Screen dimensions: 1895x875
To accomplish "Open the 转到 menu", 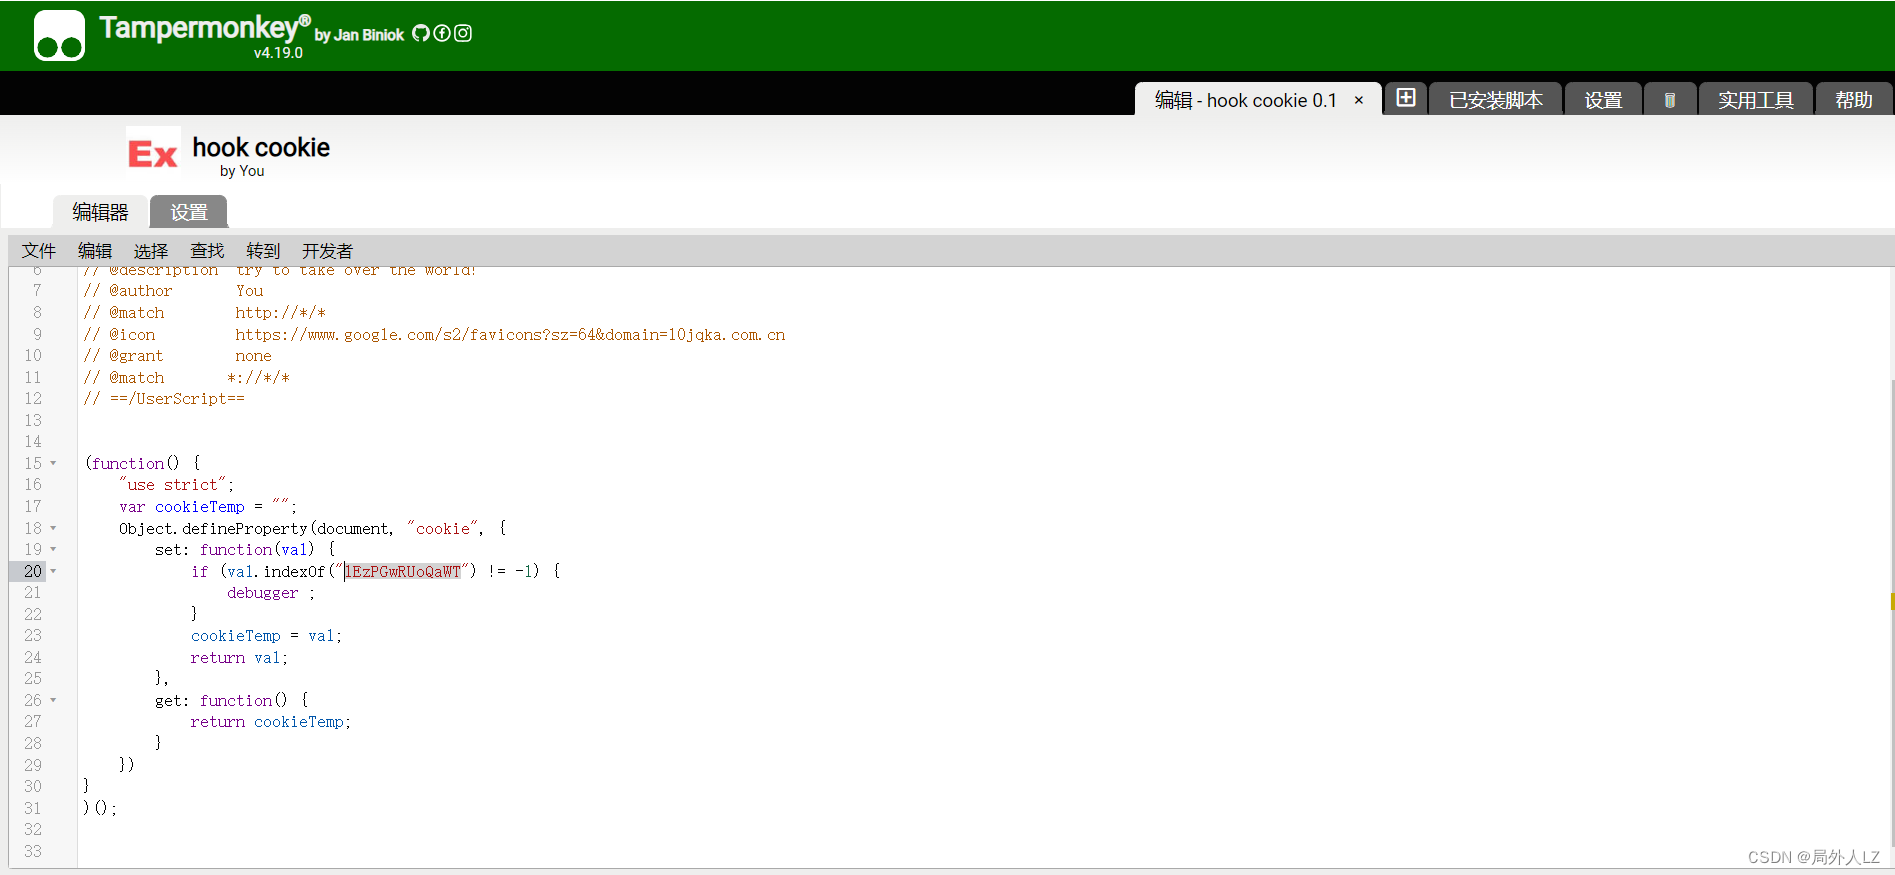I will [263, 251].
